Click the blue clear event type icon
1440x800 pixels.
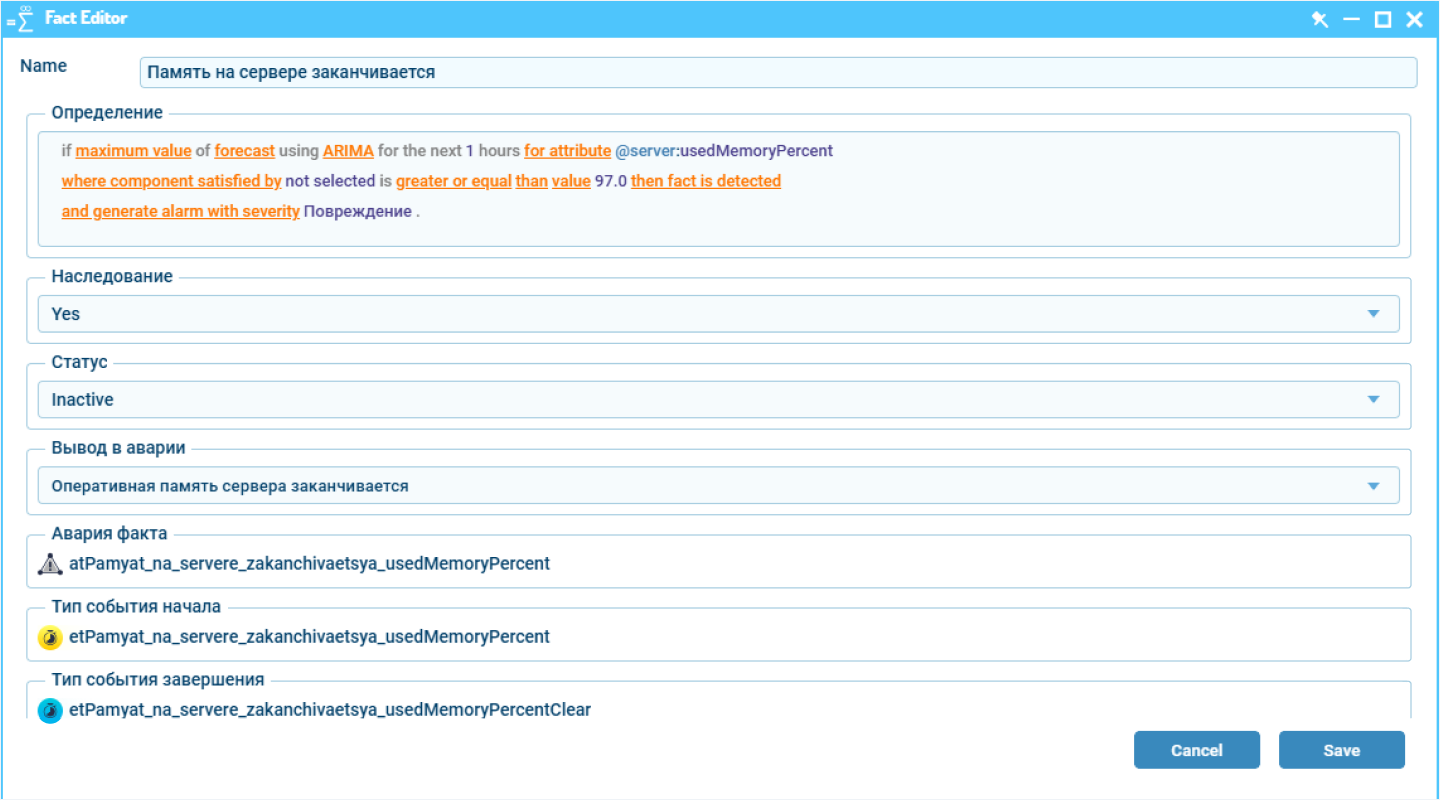coord(50,711)
